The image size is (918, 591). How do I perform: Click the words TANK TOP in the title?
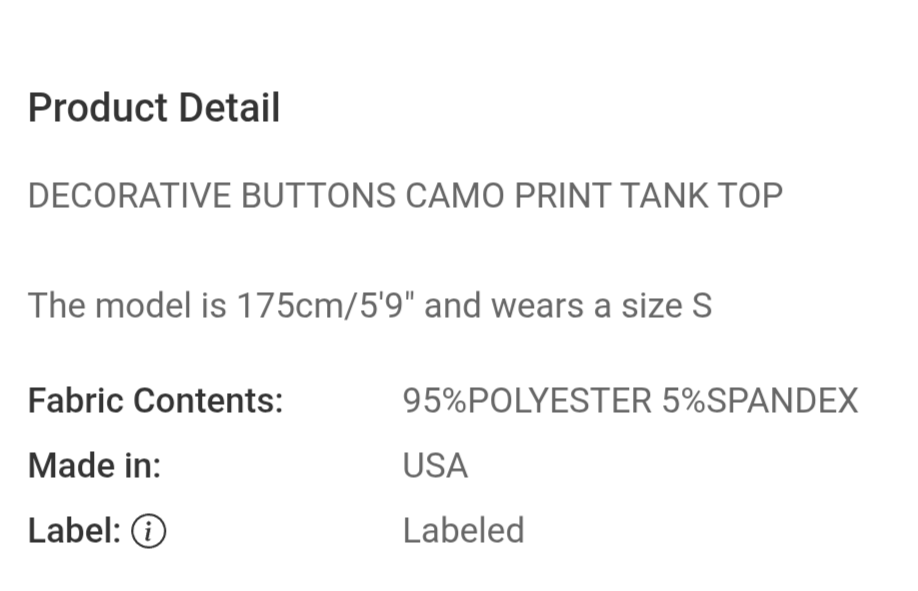click(701, 196)
